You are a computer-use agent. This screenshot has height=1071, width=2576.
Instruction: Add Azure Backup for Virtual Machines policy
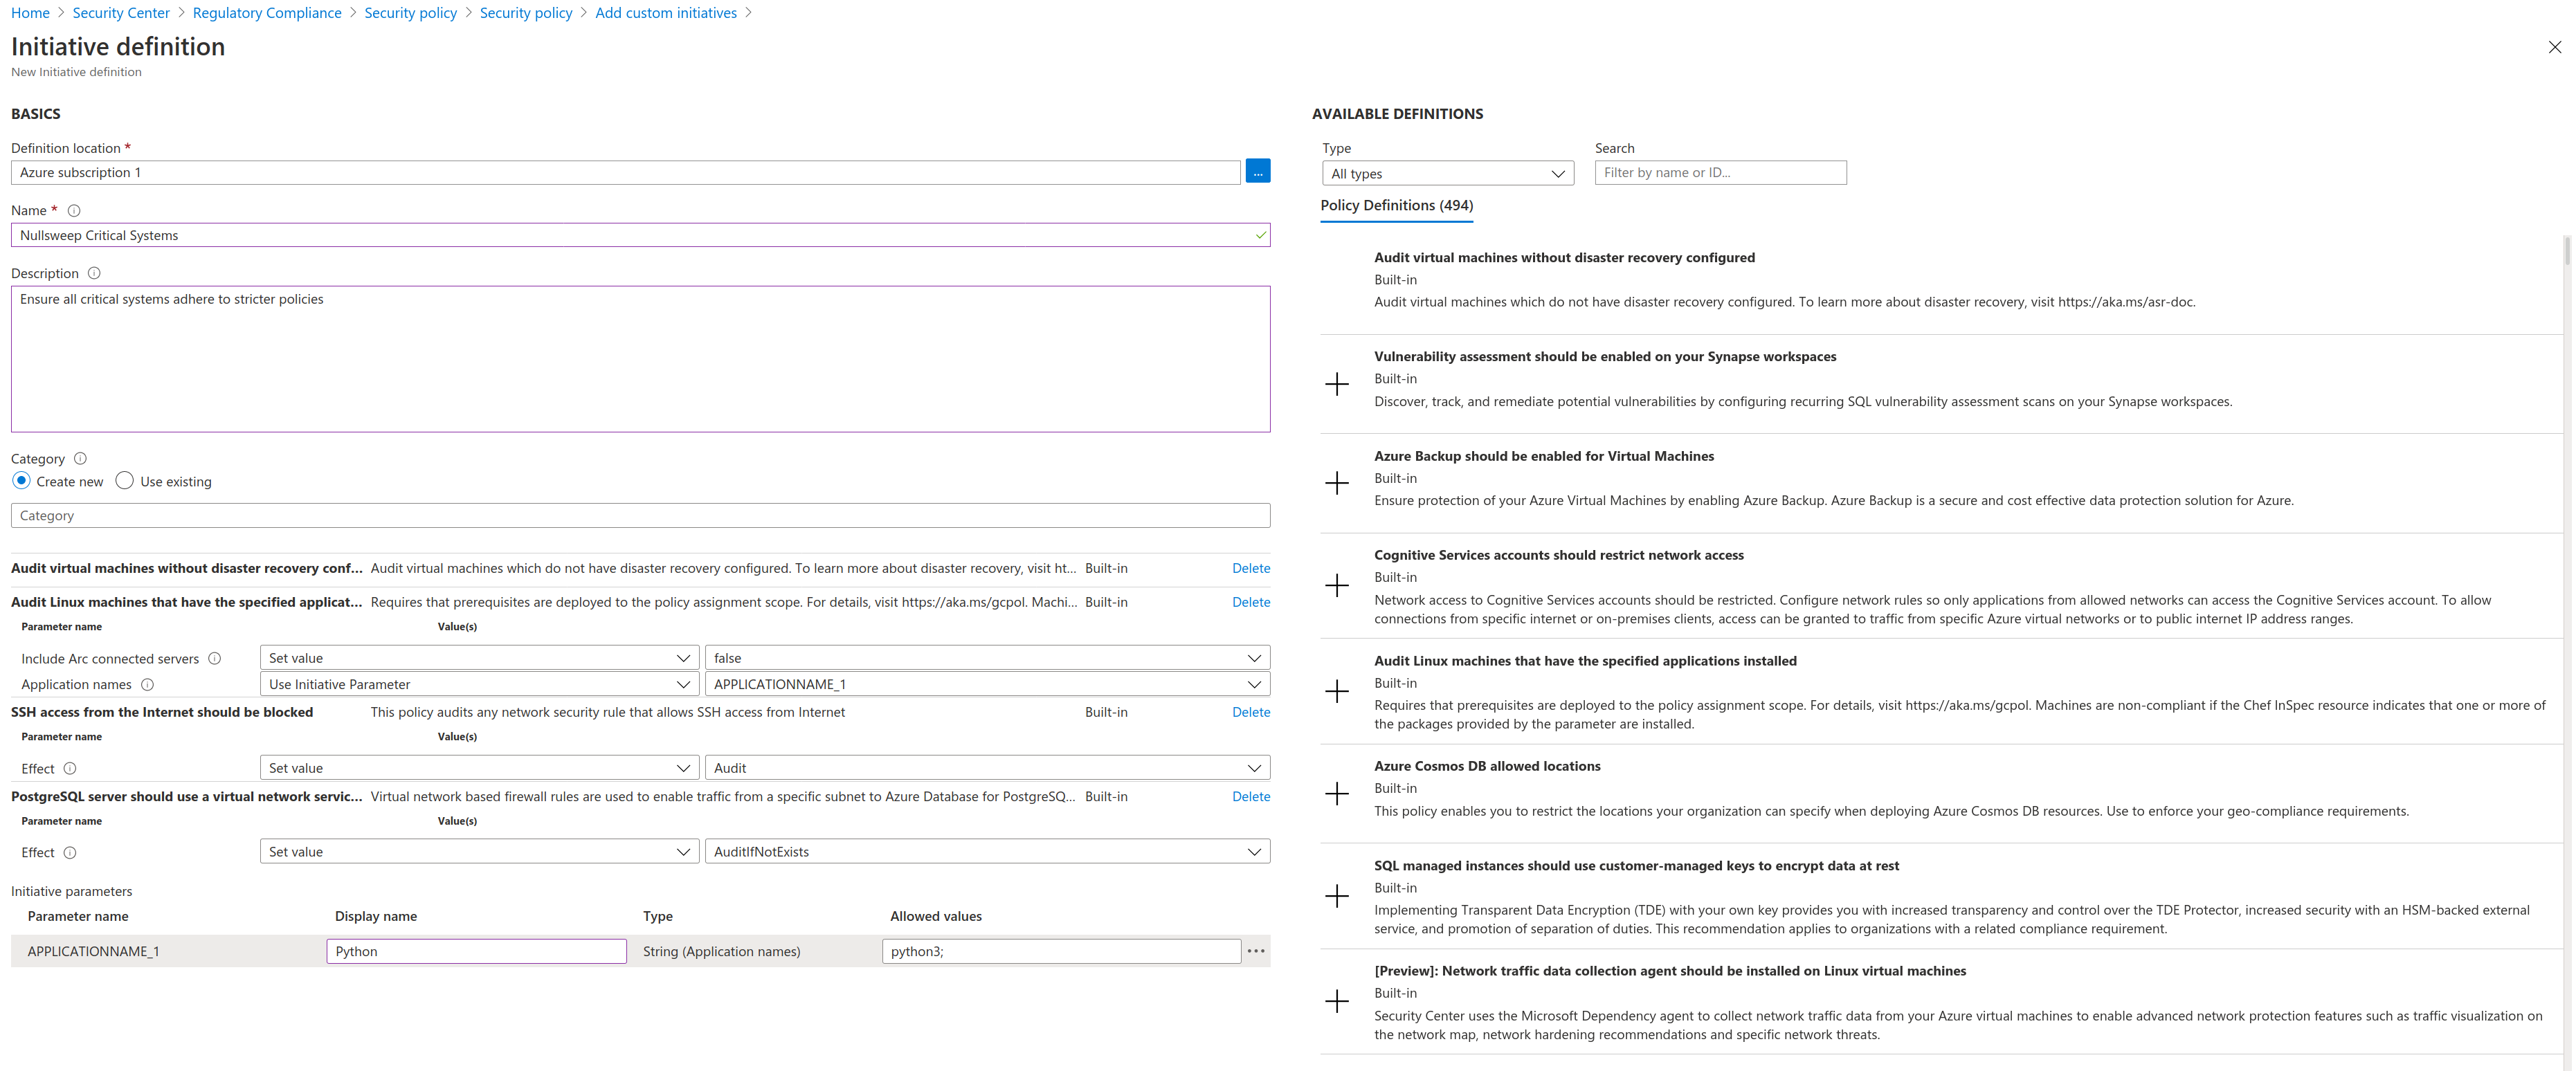tap(1336, 483)
